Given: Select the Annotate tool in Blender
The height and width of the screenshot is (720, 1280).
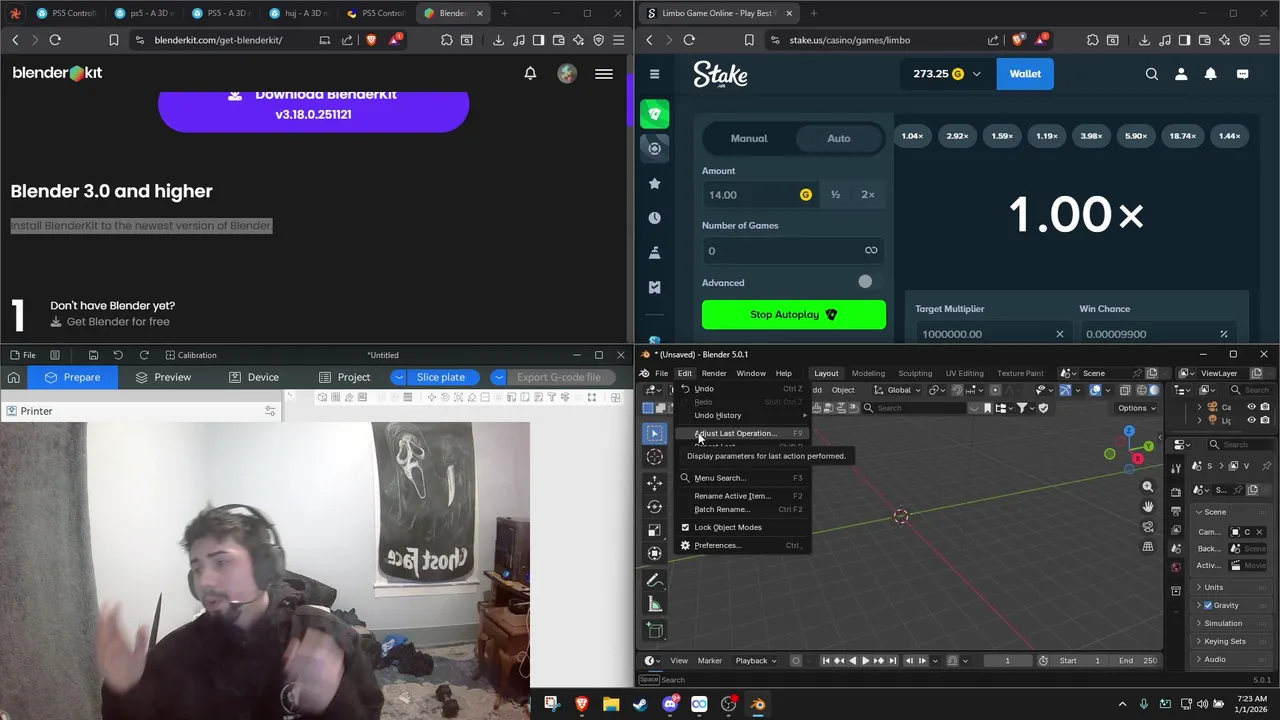Looking at the screenshot, I should click(x=655, y=580).
